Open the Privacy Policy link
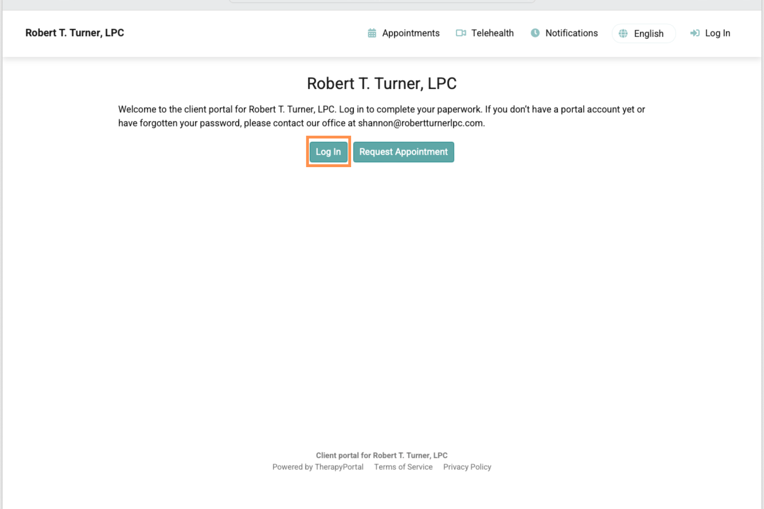This screenshot has width=764, height=509. pos(467,467)
